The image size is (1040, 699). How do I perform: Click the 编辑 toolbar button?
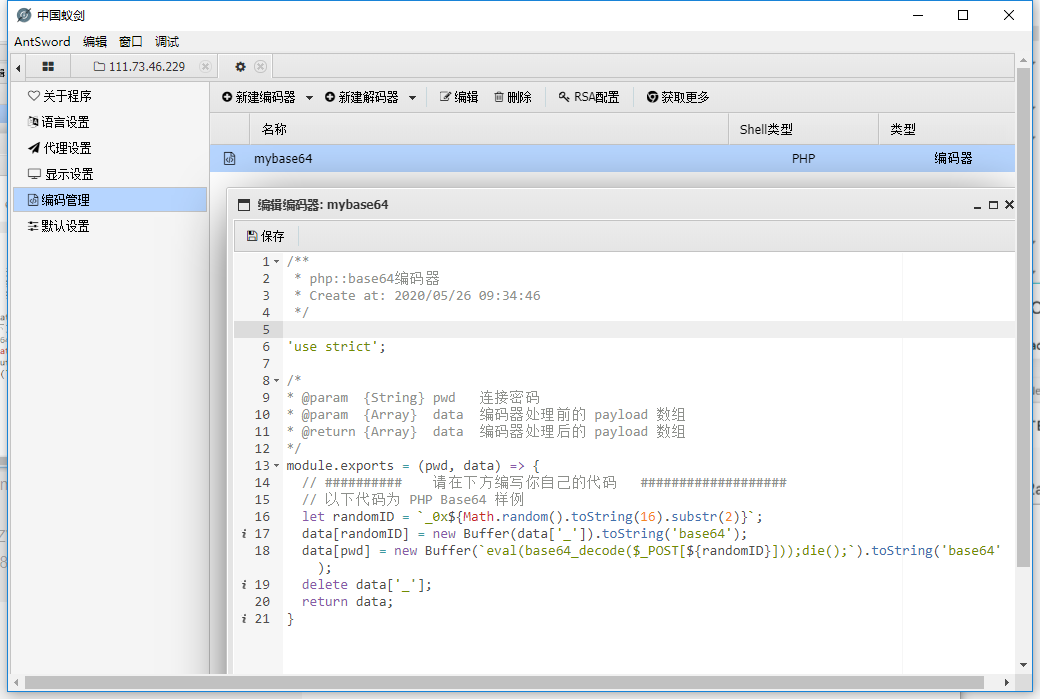(459, 97)
